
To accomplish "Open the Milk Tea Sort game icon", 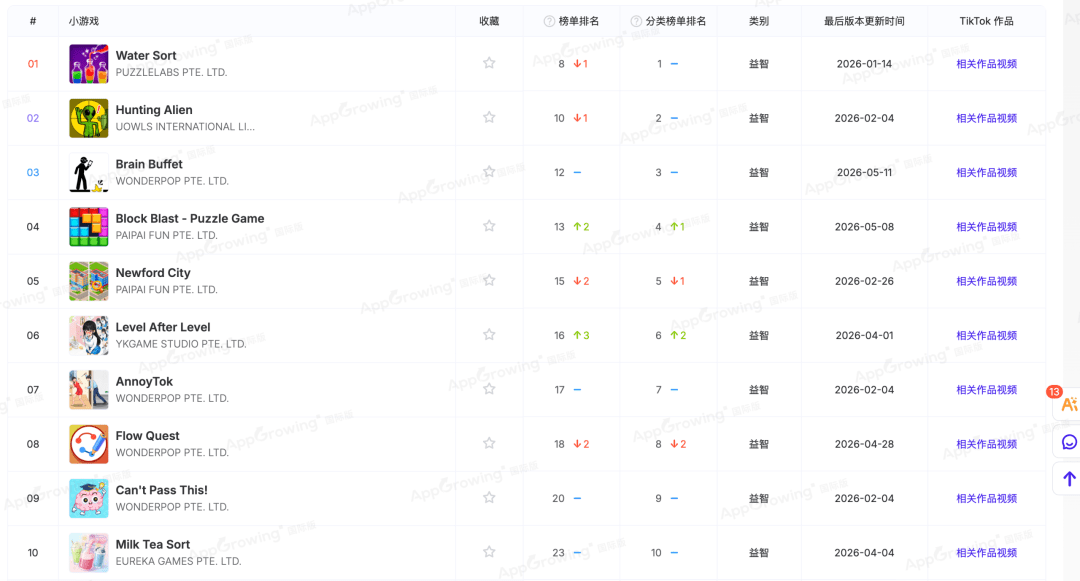I will (89, 553).
